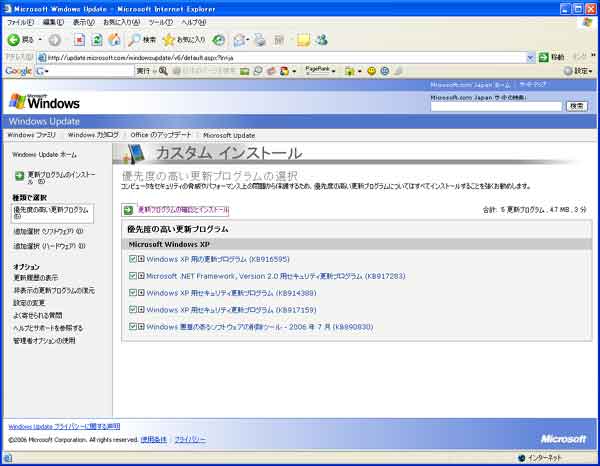
Task: Click the 設定の変更 option link
Action: 29,303
